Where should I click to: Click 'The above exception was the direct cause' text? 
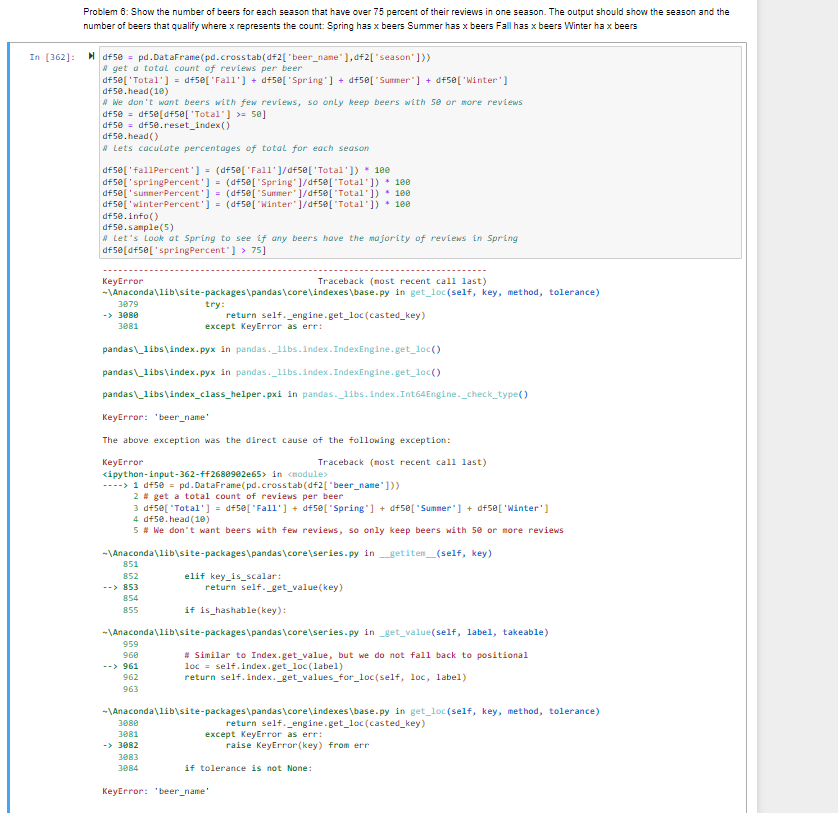[276, 440]
